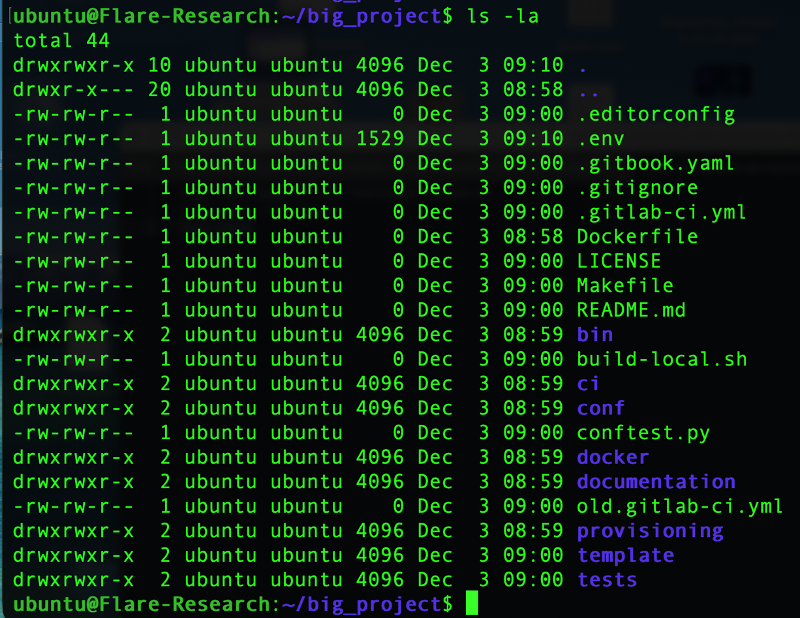Click the green cursor block at the prompt
The image size is (800, 618).
tap(472, 604)
